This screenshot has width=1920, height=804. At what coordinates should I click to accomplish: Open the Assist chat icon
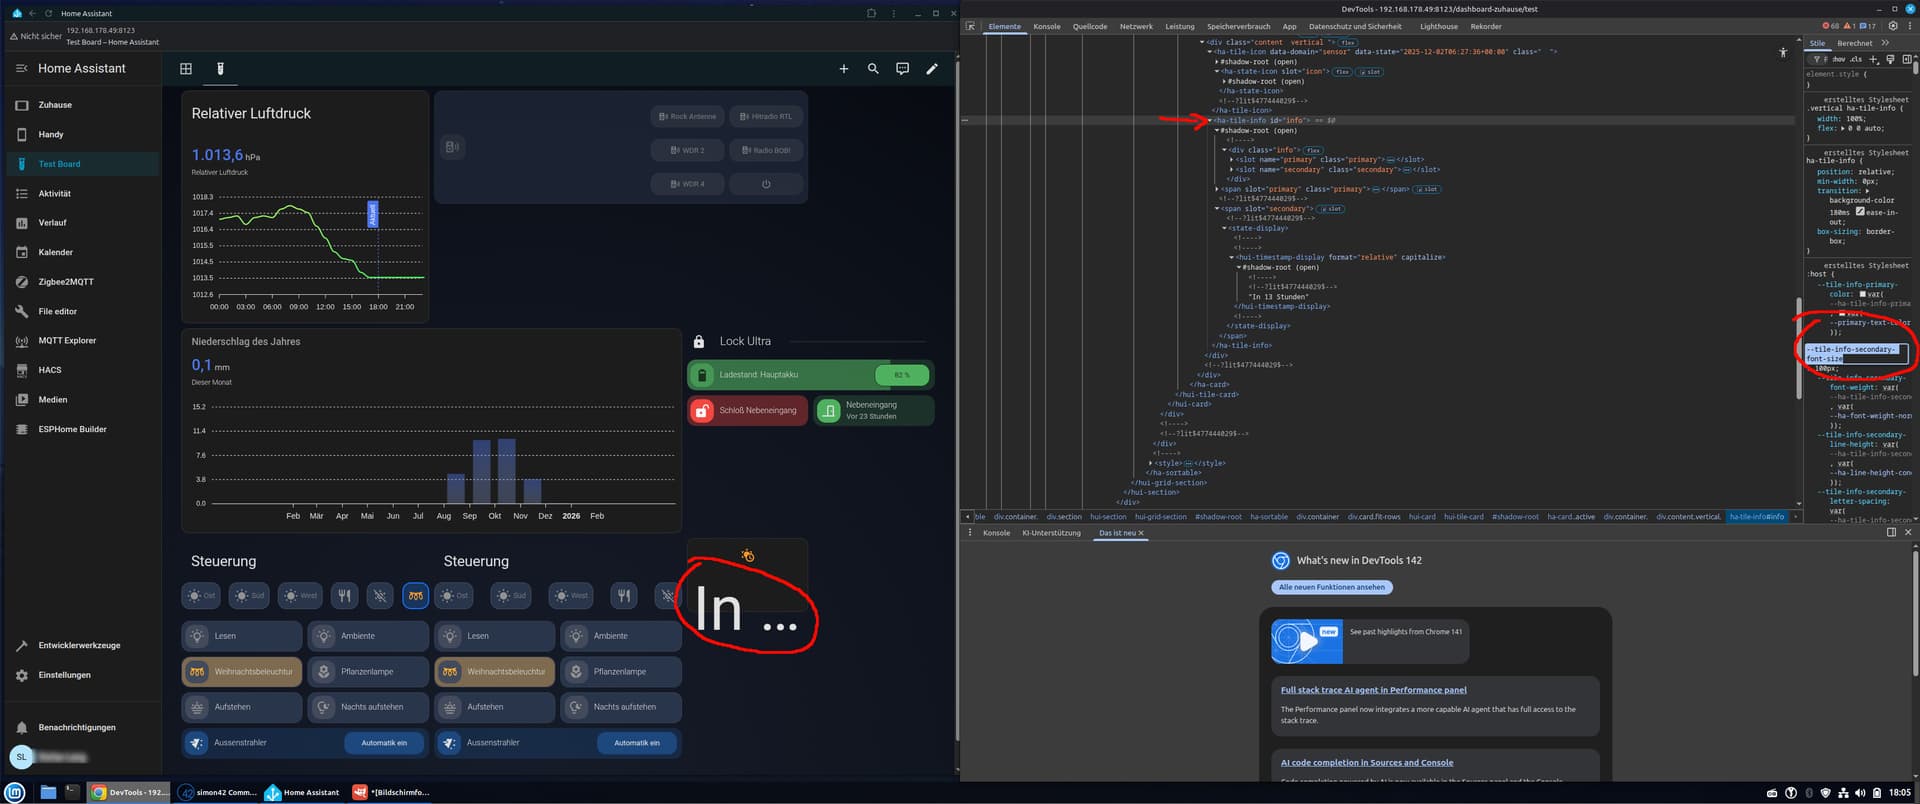point(902,69)
